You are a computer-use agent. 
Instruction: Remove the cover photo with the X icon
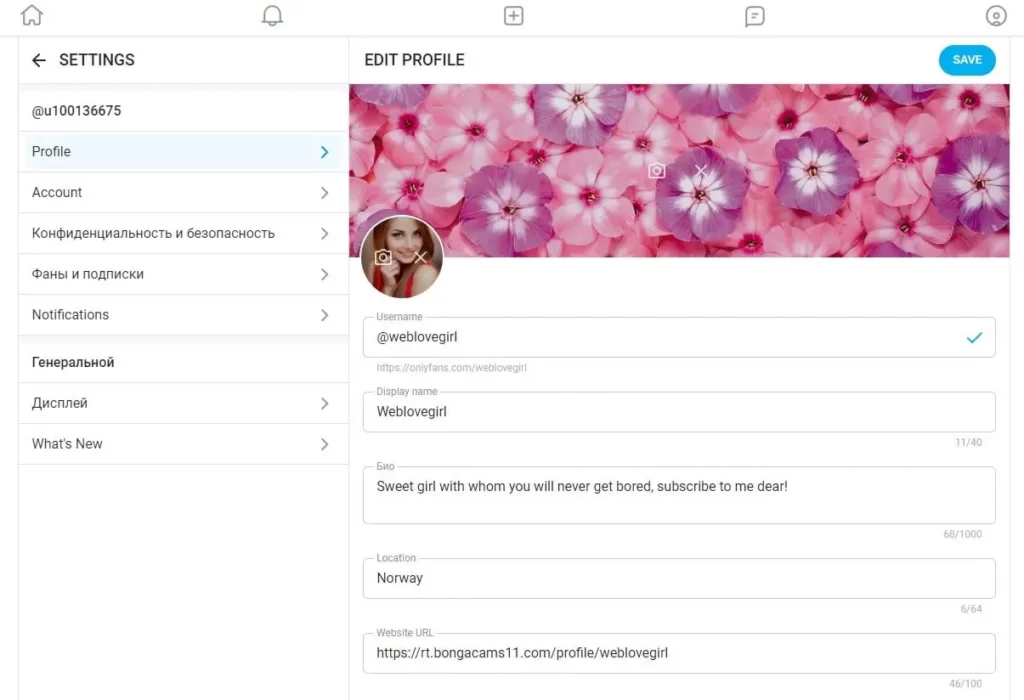click(x=701, y=170)
